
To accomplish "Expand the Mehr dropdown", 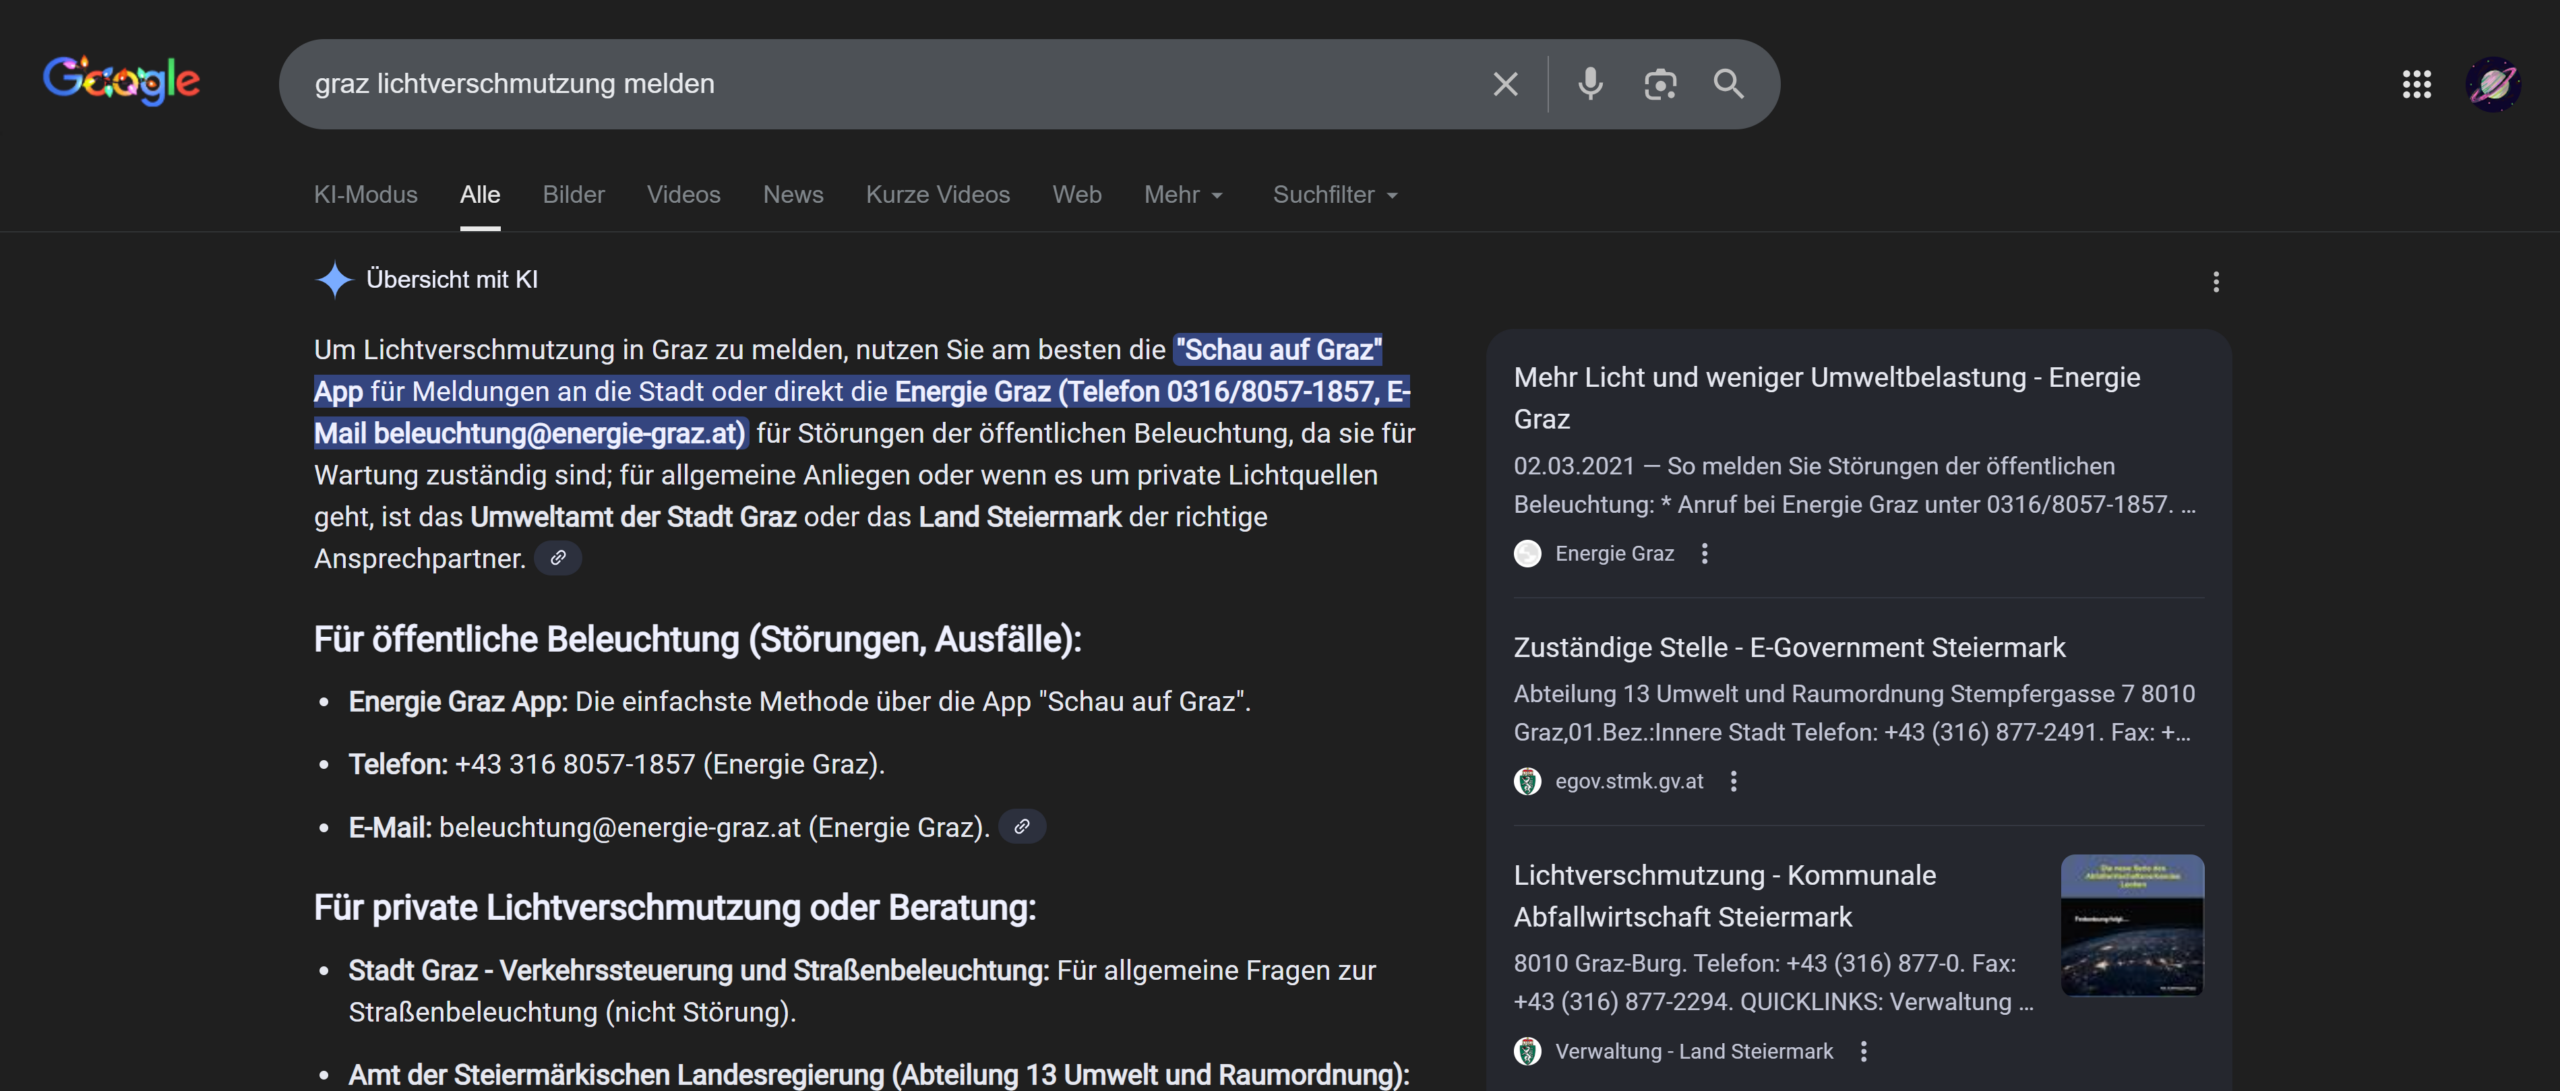I will [1183, 195].
